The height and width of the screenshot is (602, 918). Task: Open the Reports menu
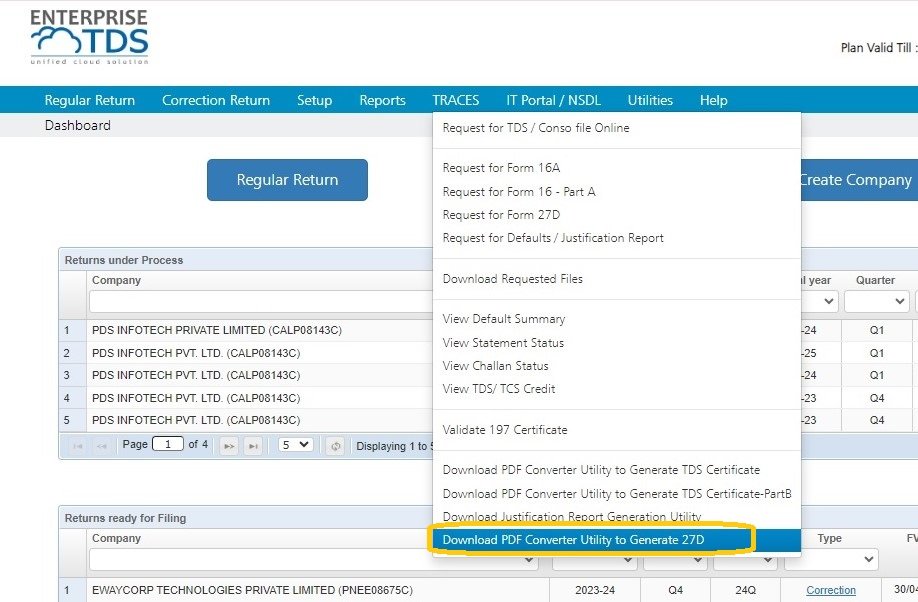[382, 100]
